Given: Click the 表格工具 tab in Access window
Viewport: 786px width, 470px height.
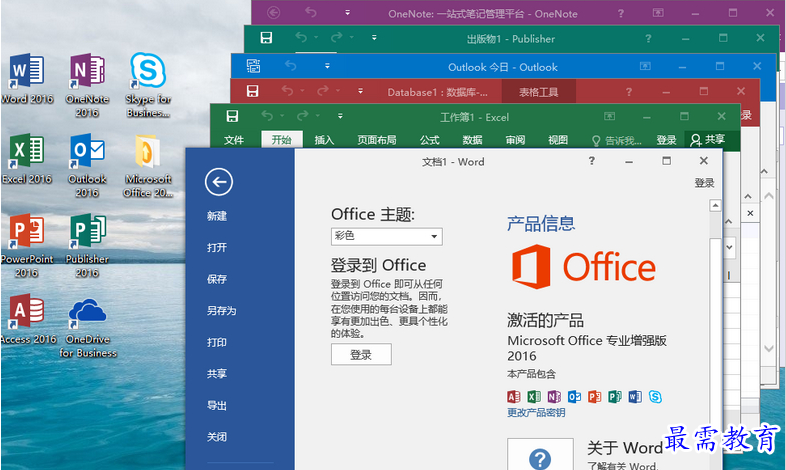Looking at the screenshot, I should click(x=539, y=92).
